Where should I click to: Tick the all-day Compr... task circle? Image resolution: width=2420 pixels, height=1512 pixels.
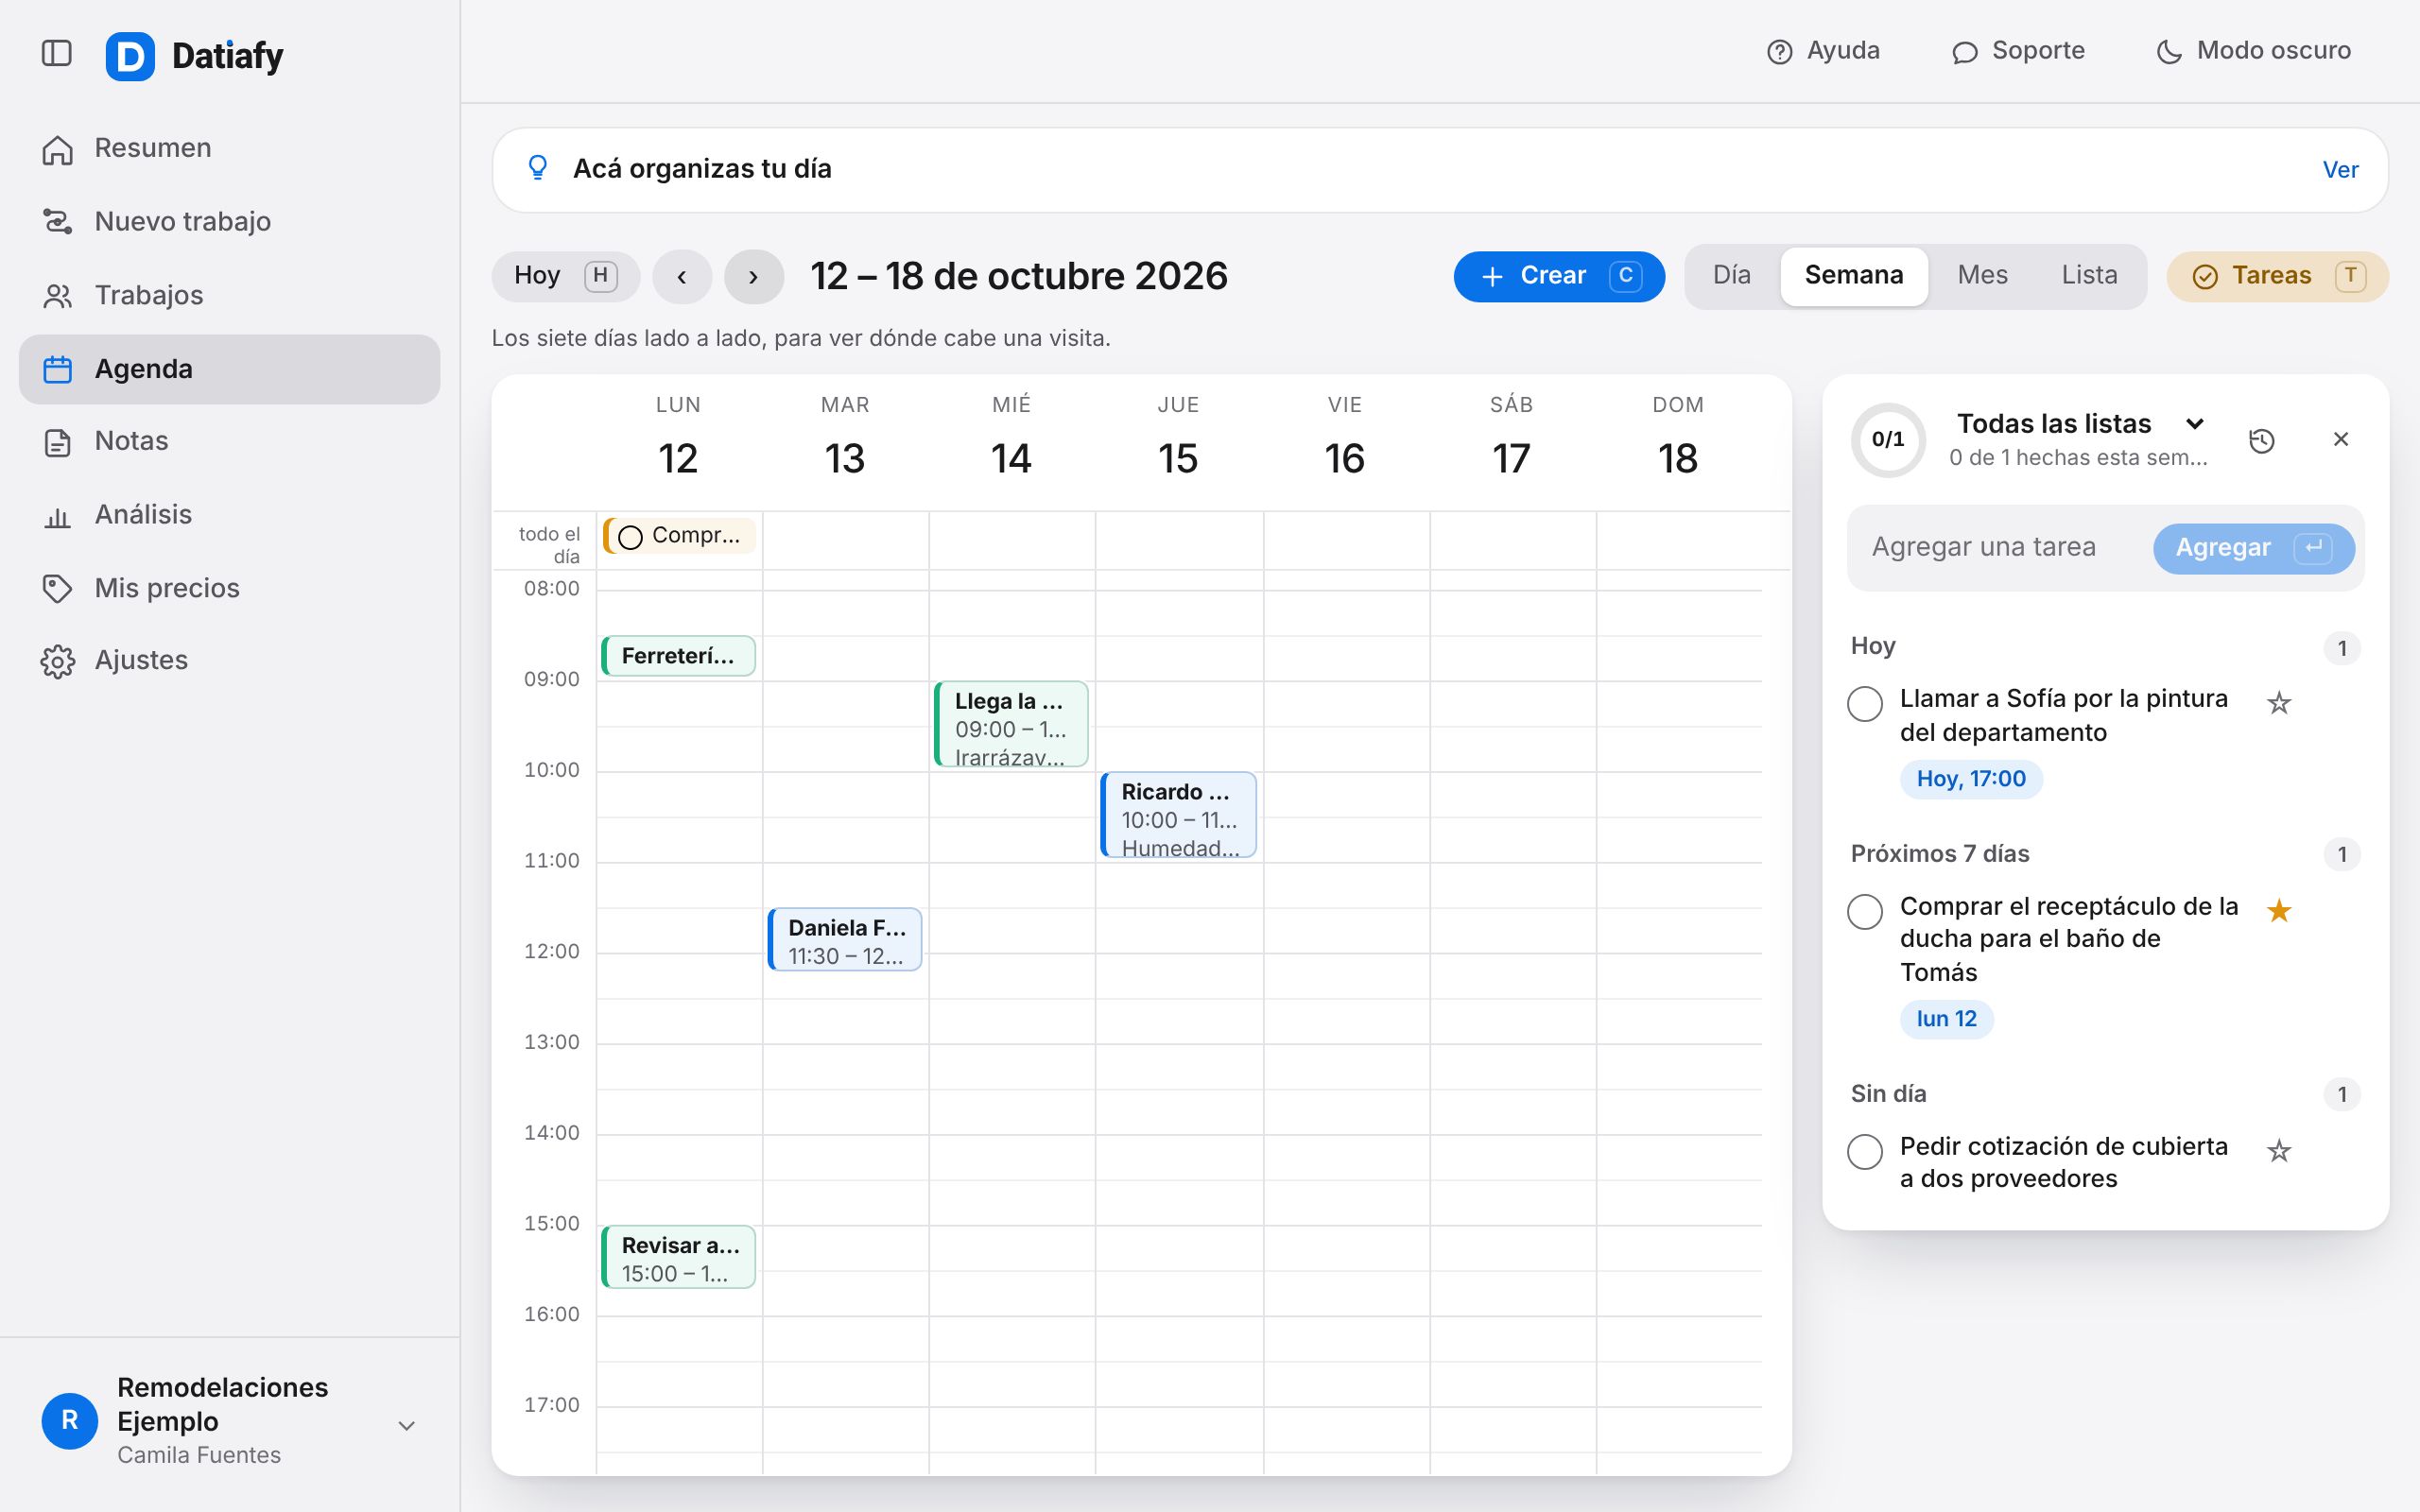pos(631,538)
